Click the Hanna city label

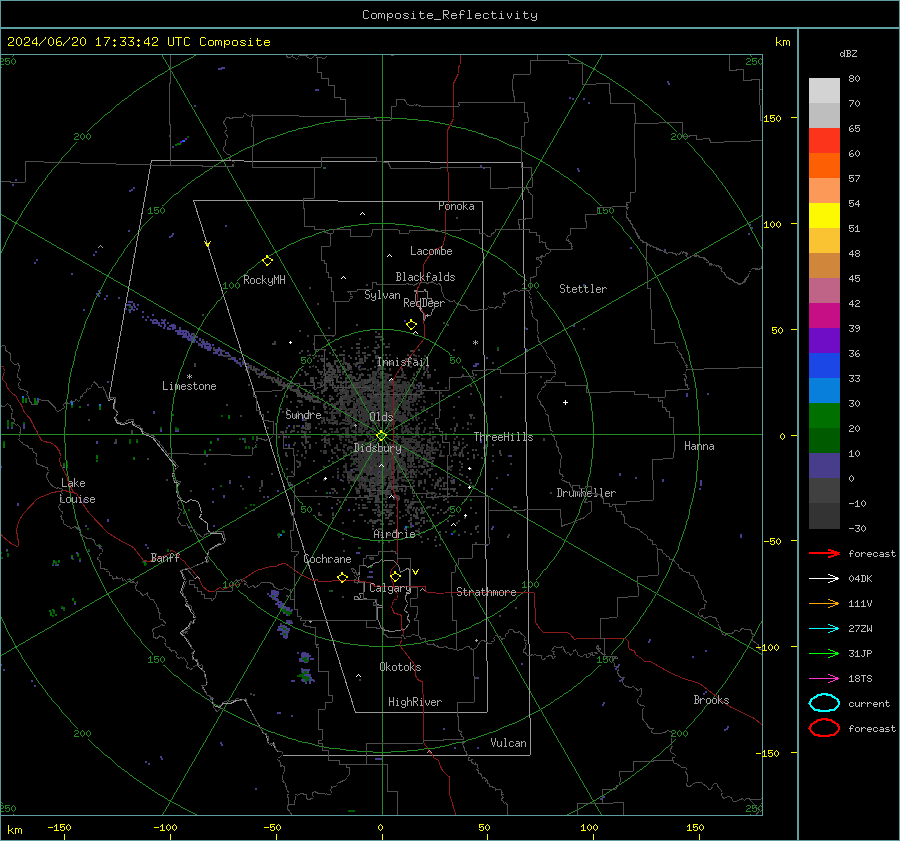pyautogui.click(x=699, y=446)
